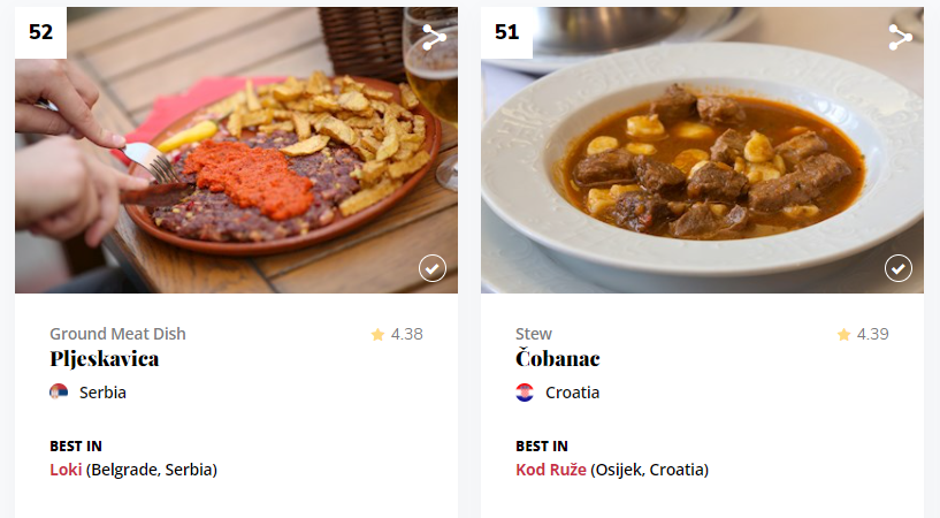Select the Ground Meat Dish category label
This screenshot has width=940, height=518.
[118, 334]
